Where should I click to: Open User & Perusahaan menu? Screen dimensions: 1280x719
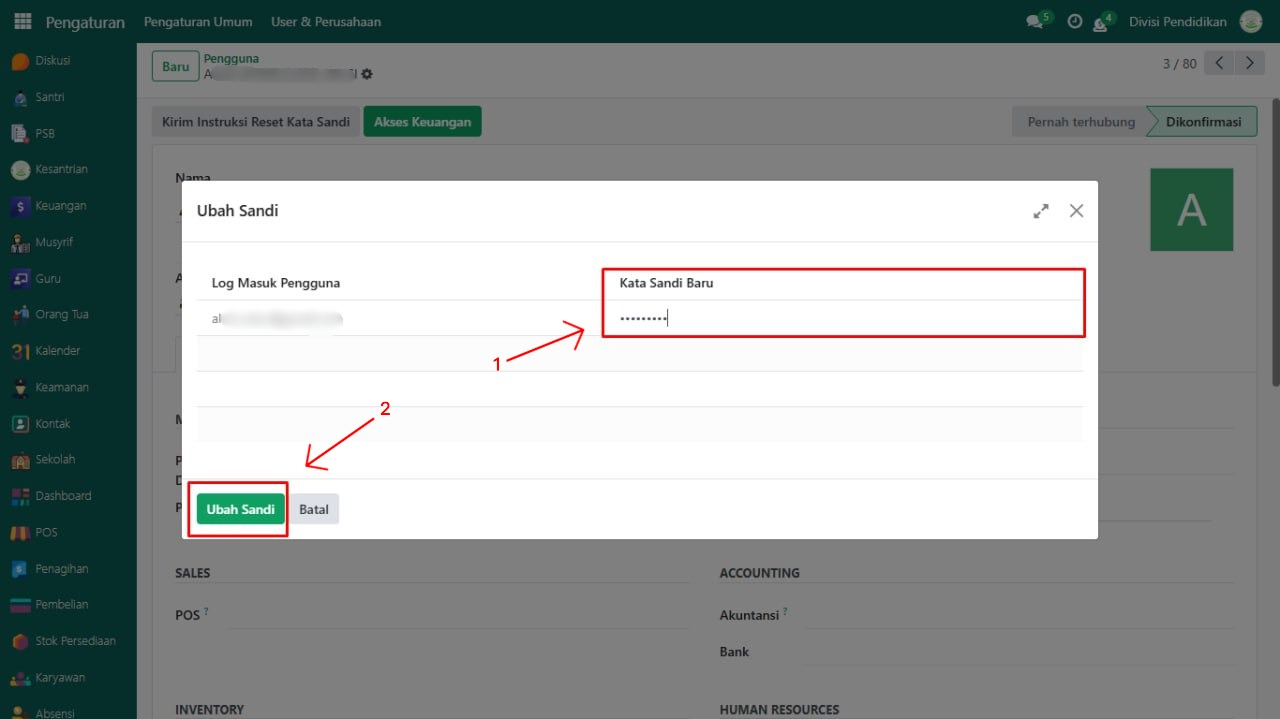point(326,21)
